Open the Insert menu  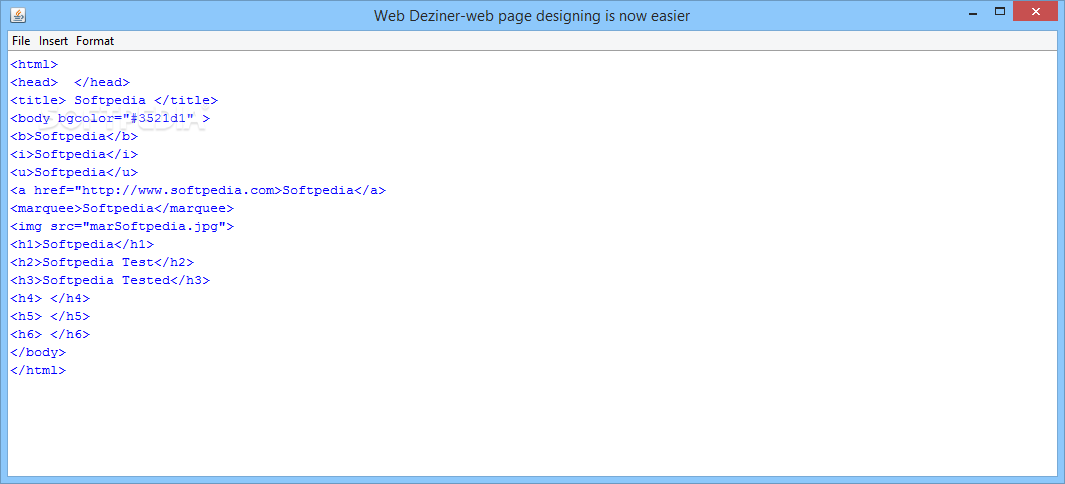(53, 41)
